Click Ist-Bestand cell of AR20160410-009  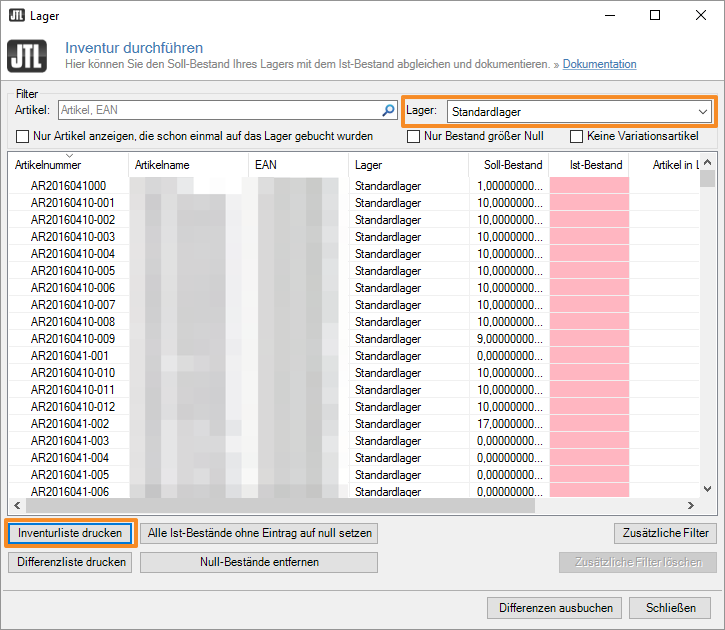[589, 339]
